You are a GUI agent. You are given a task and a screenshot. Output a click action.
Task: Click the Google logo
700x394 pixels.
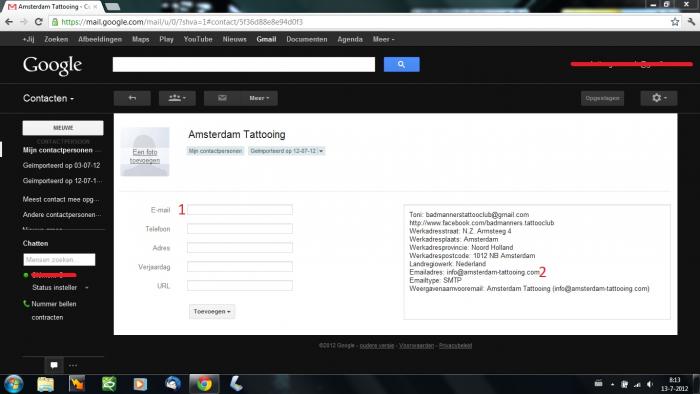(52, 66)
